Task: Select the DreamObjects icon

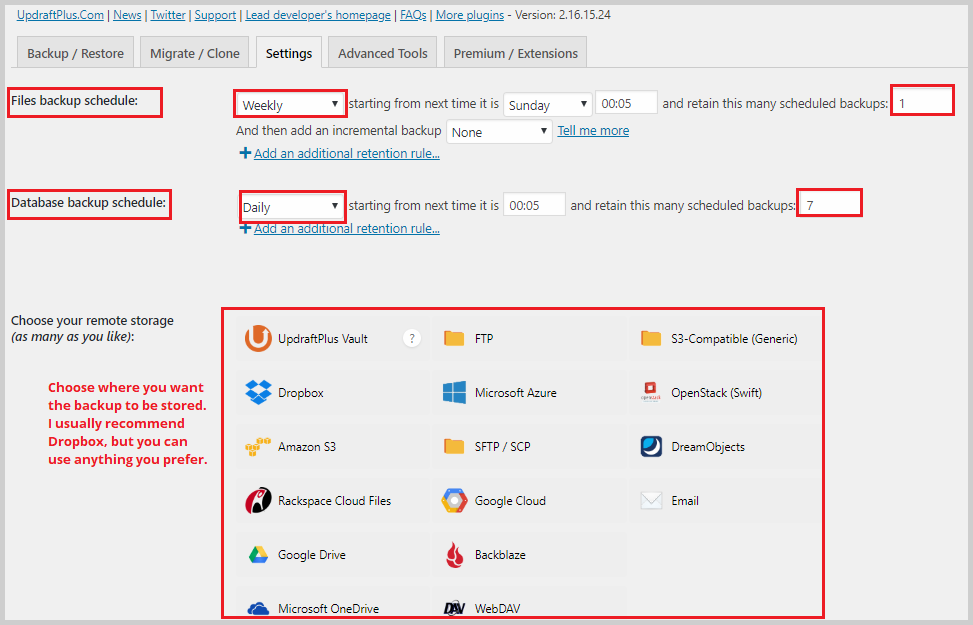Action: 651,446
